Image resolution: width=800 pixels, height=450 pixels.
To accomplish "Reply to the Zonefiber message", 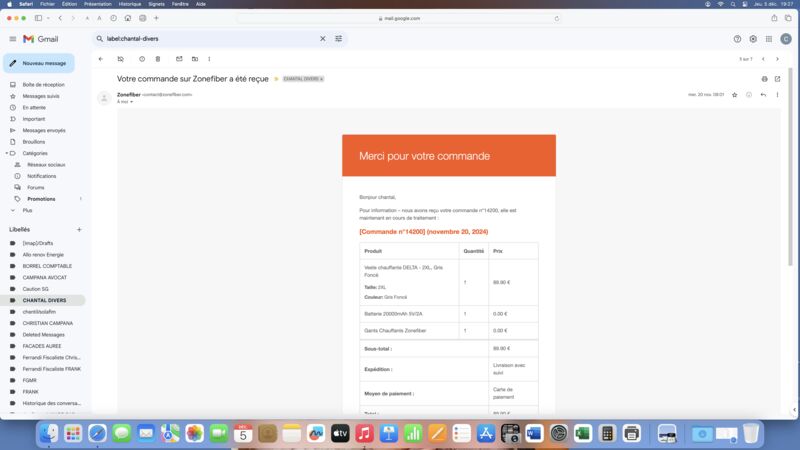I will point(763,95).
